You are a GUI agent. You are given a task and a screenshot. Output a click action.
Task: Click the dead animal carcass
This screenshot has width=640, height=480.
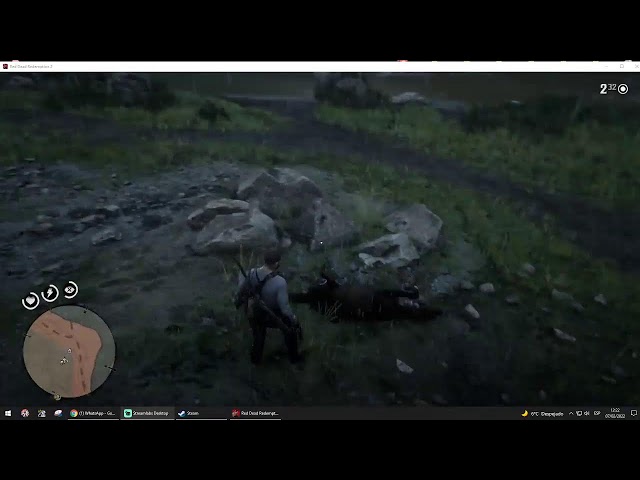pos(366,298)
